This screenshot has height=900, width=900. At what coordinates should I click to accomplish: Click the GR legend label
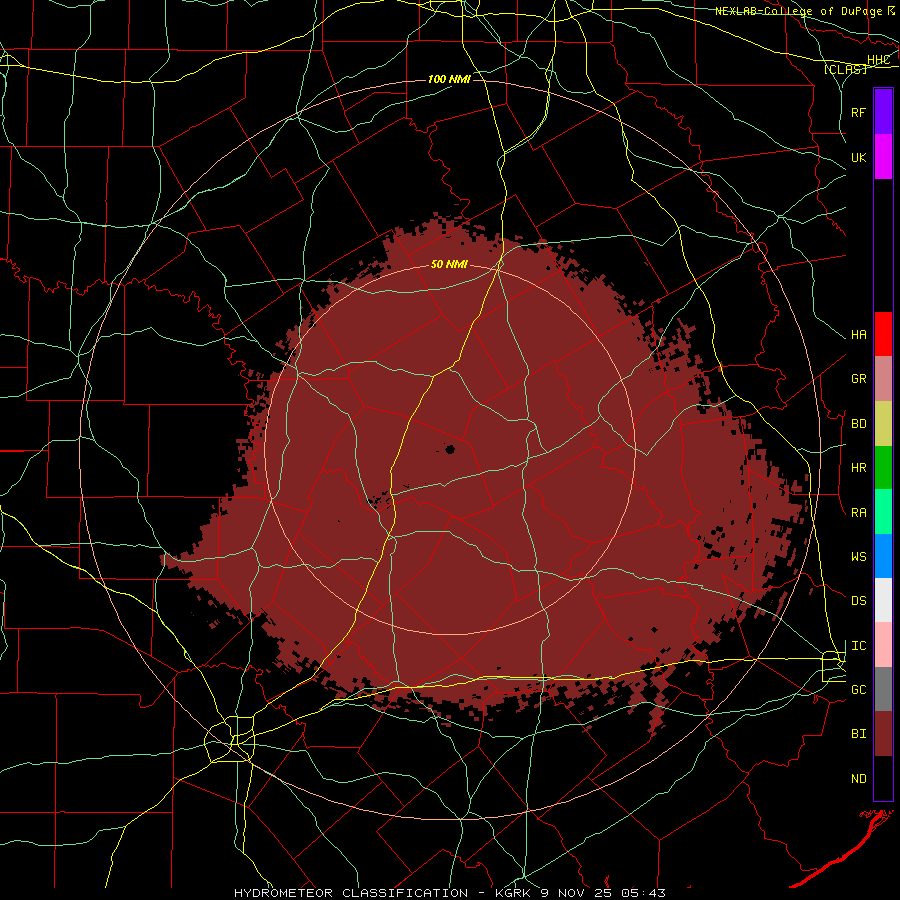[859, 379]
